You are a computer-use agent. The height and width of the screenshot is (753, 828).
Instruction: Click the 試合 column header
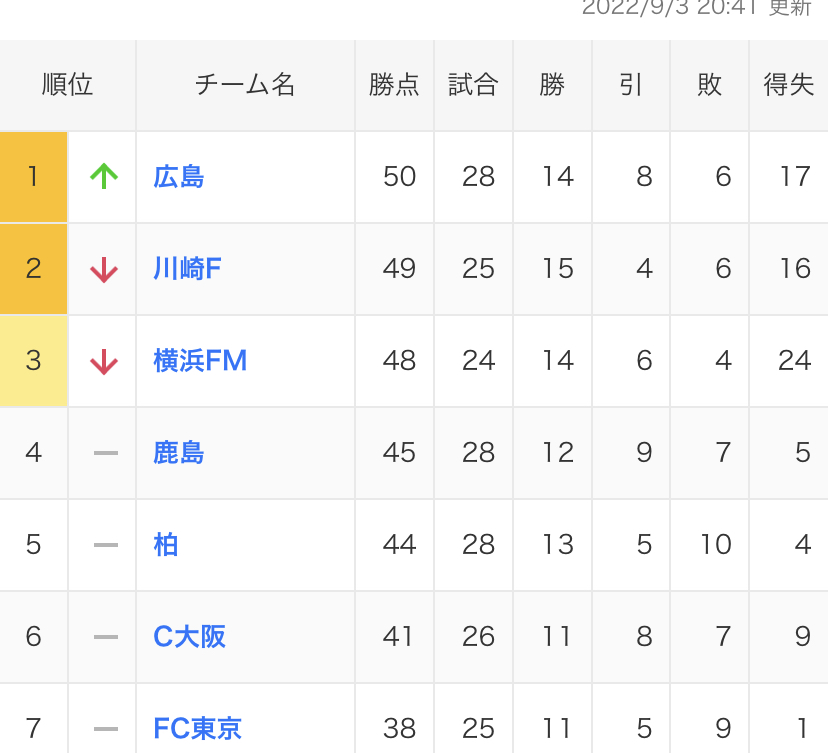pyautogui.click(x=473, y=85)
